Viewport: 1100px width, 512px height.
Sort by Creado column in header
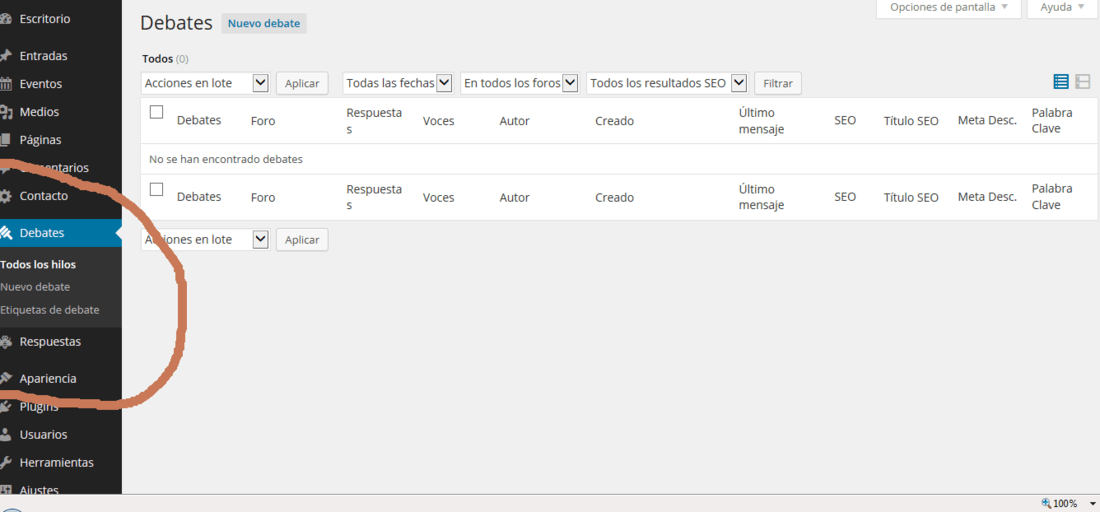(615, 121)
